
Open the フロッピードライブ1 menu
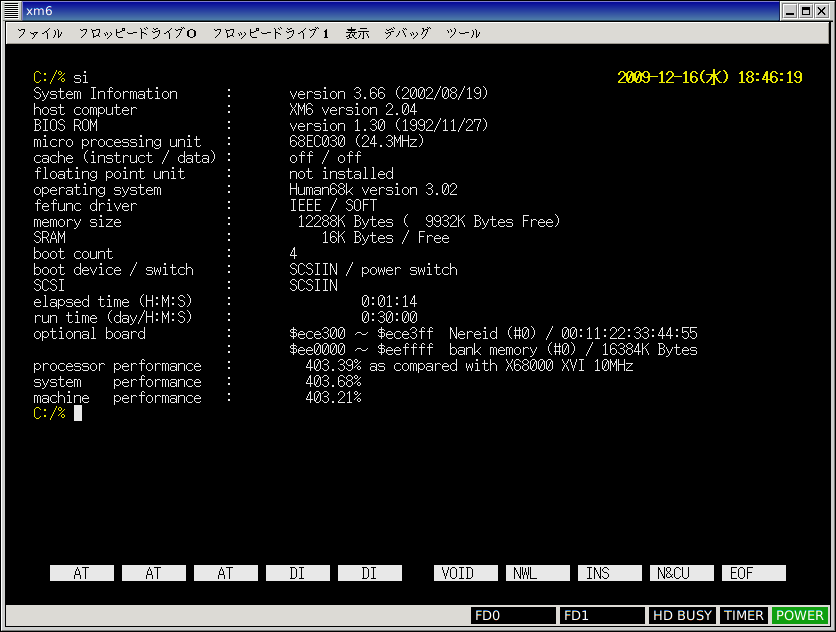[271, 34]
